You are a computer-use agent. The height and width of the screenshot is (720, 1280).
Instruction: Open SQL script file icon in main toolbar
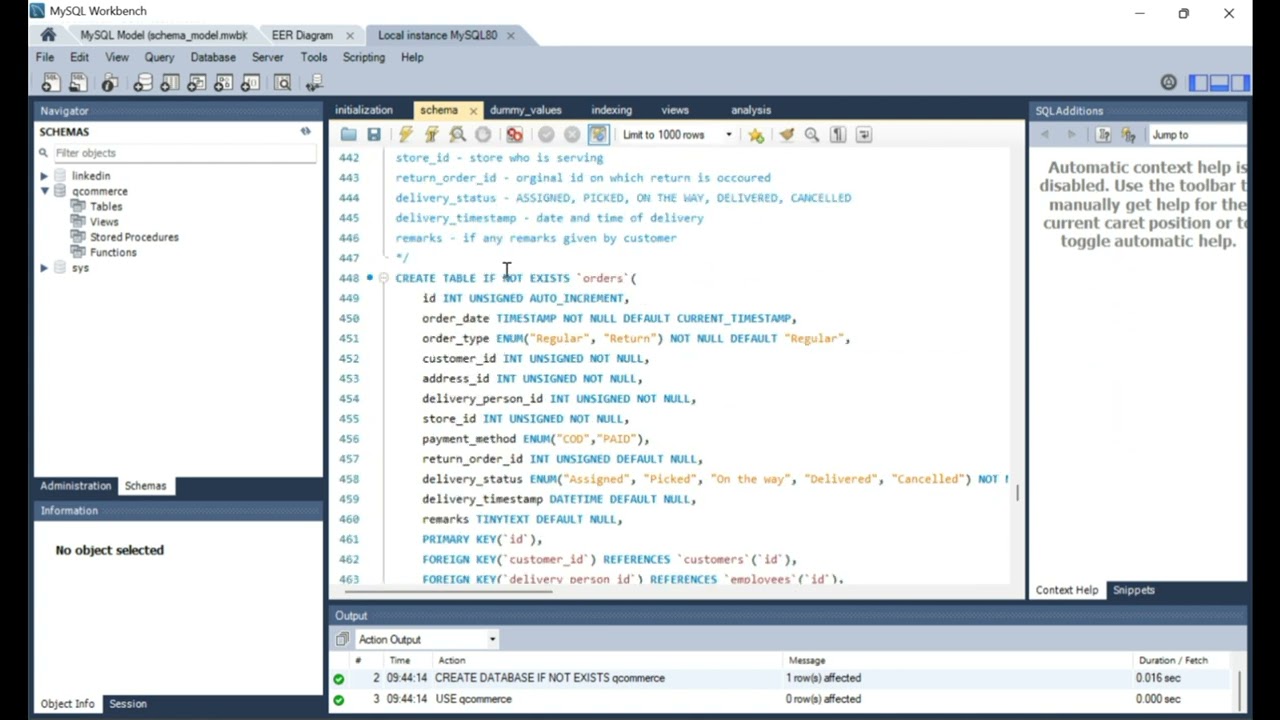[78, 84]
